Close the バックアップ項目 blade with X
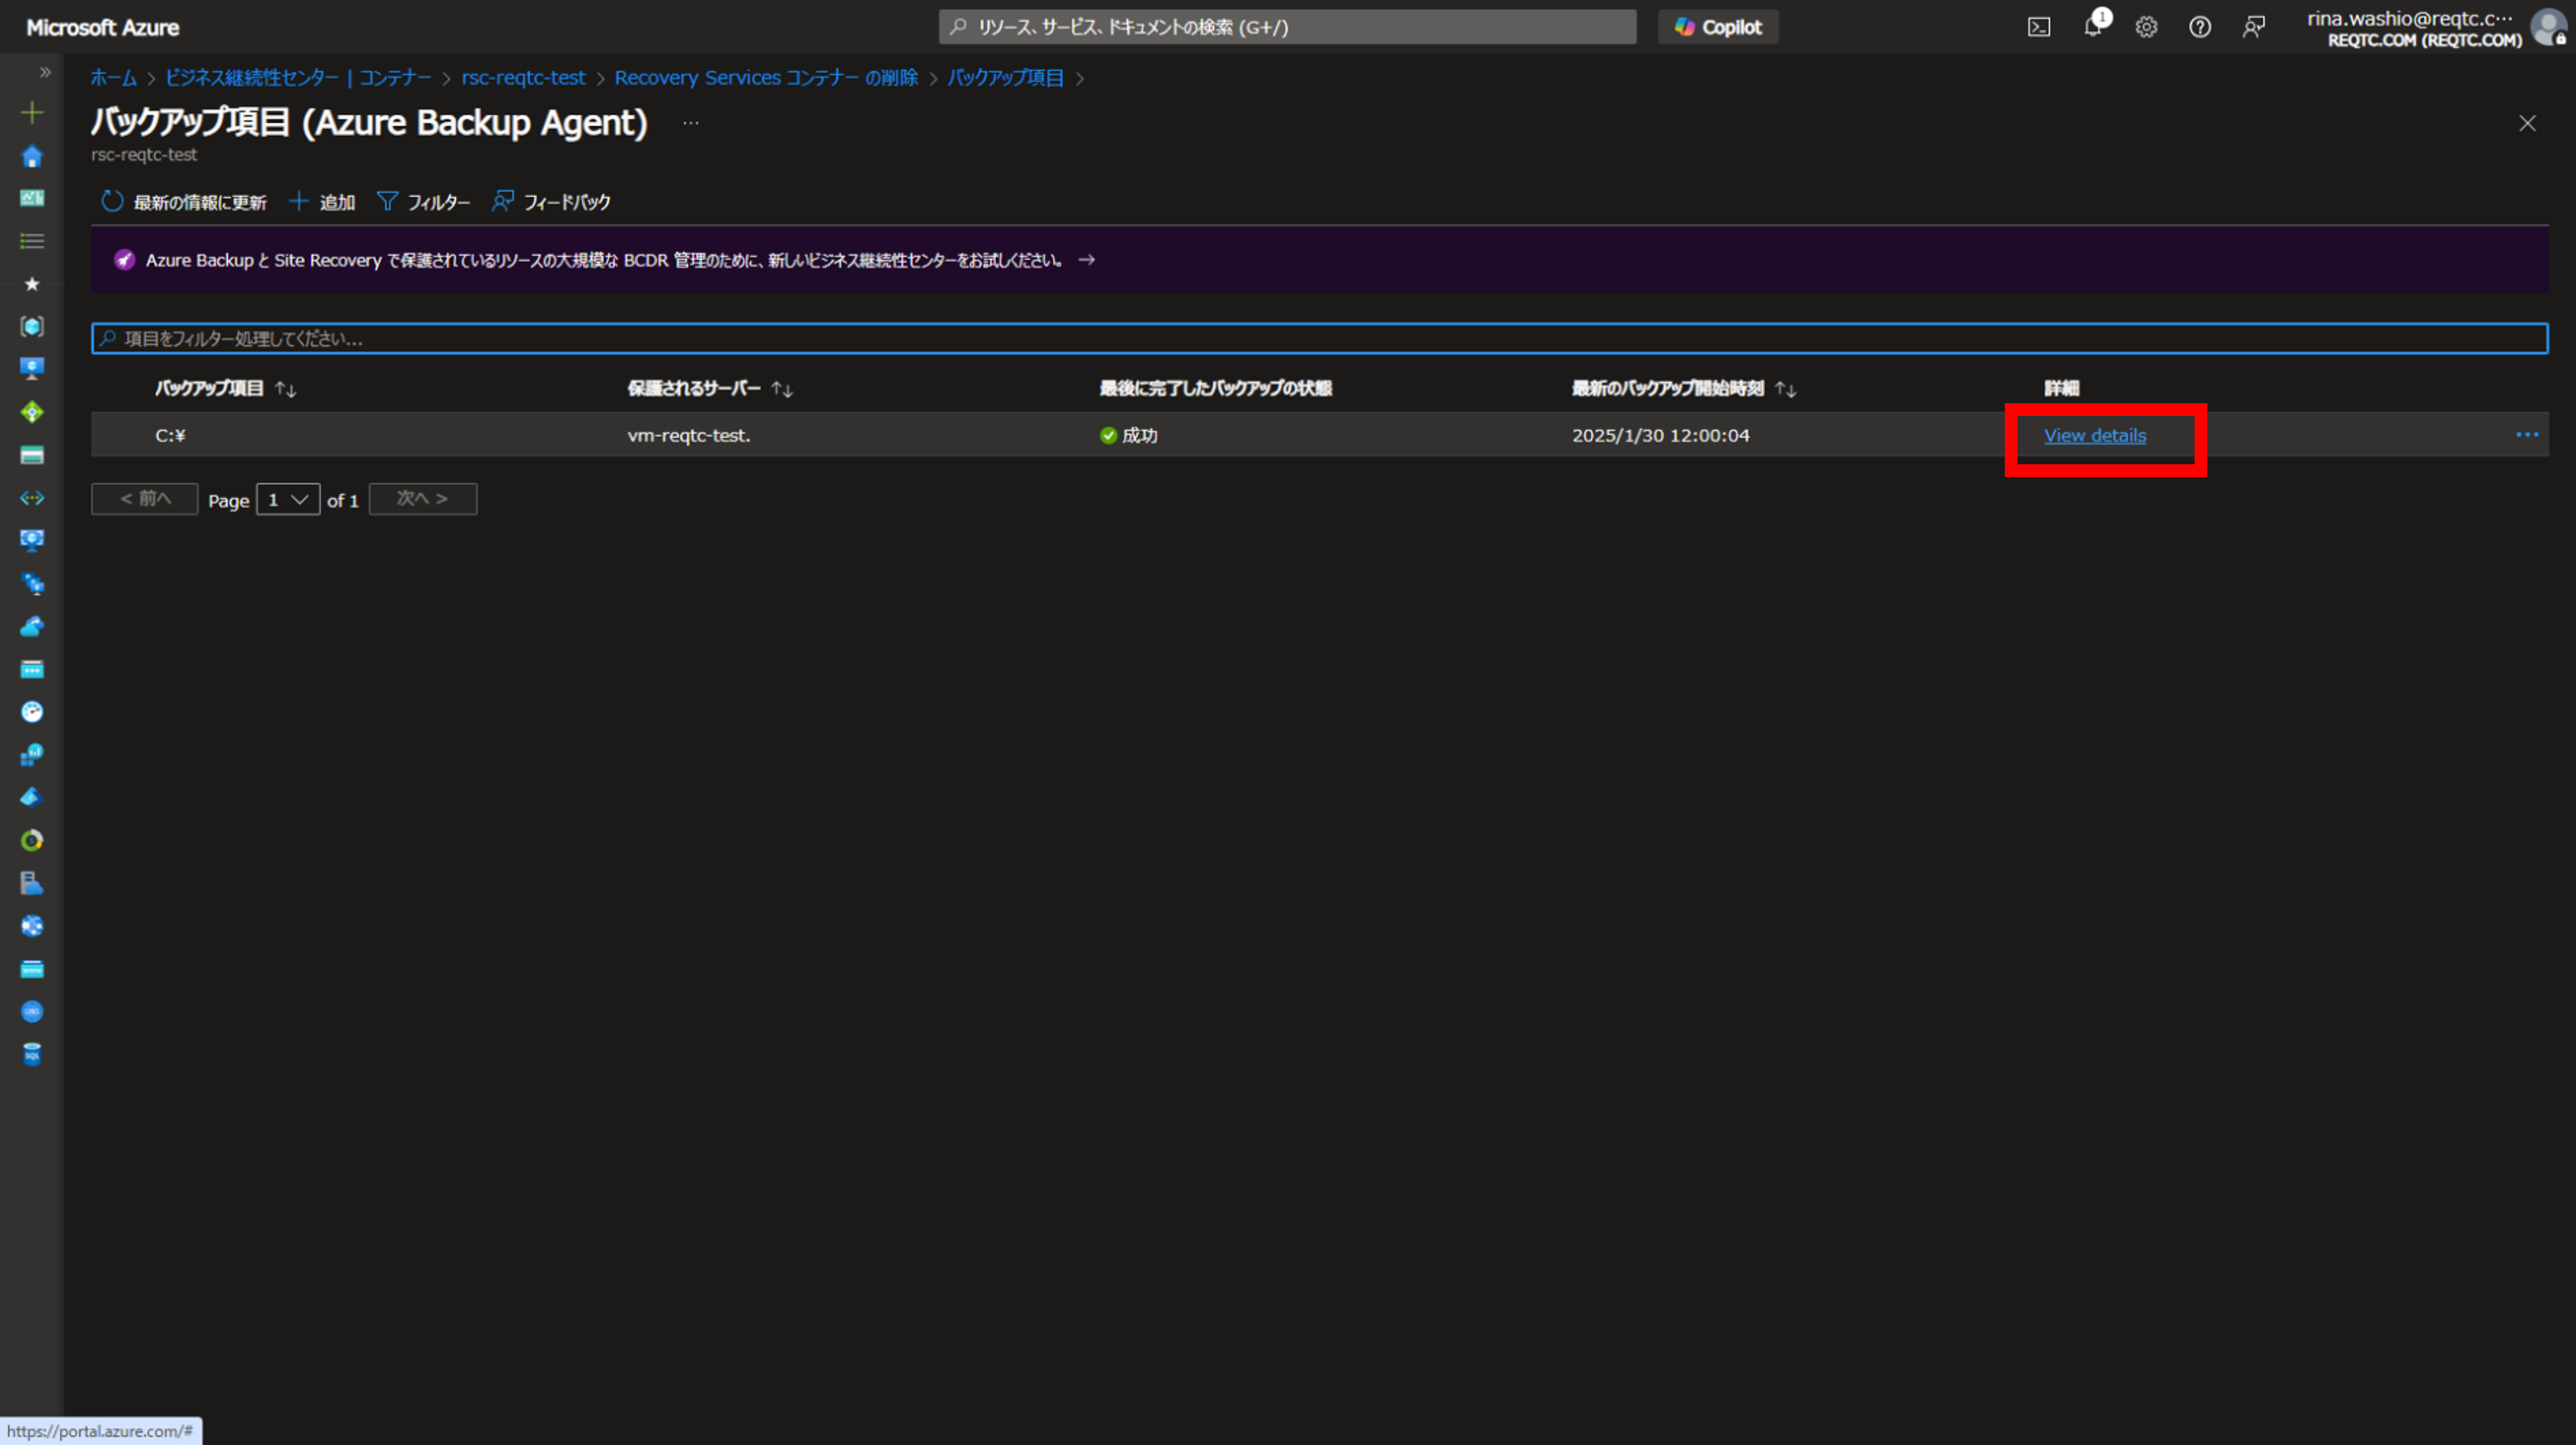 pyautogui.click(x=2527, y=123)
